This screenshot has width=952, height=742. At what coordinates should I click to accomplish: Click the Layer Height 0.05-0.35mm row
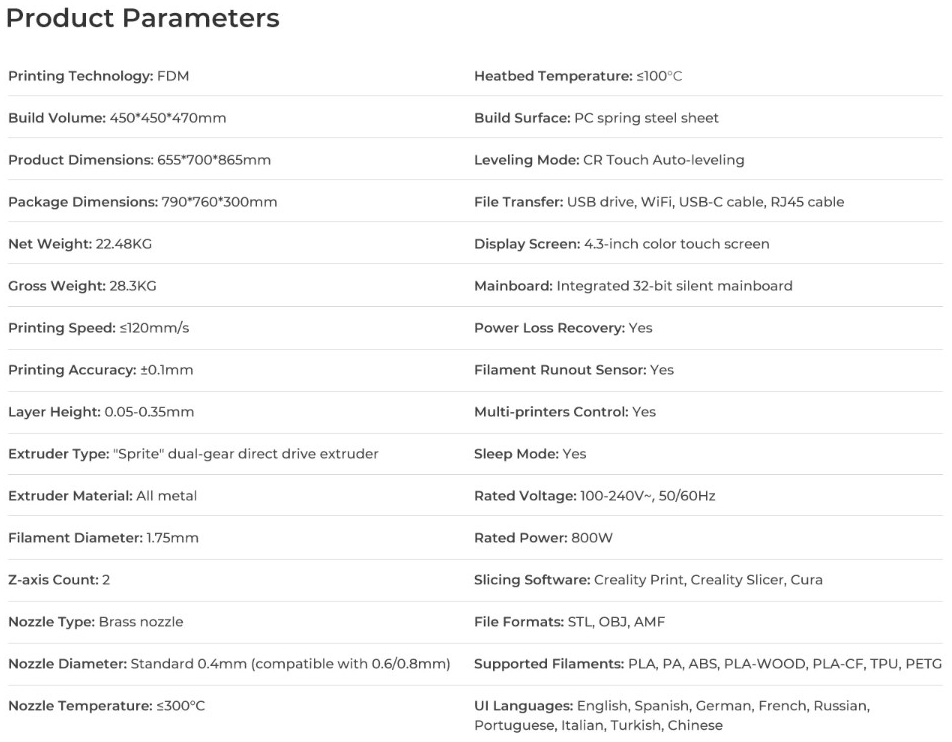pyautogui.click(x=101, y=412)
